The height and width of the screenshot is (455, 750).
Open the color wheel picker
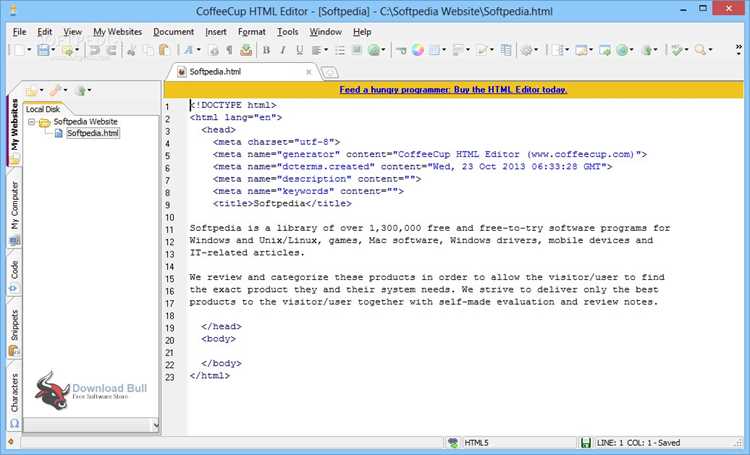click(x=418, y=50)
